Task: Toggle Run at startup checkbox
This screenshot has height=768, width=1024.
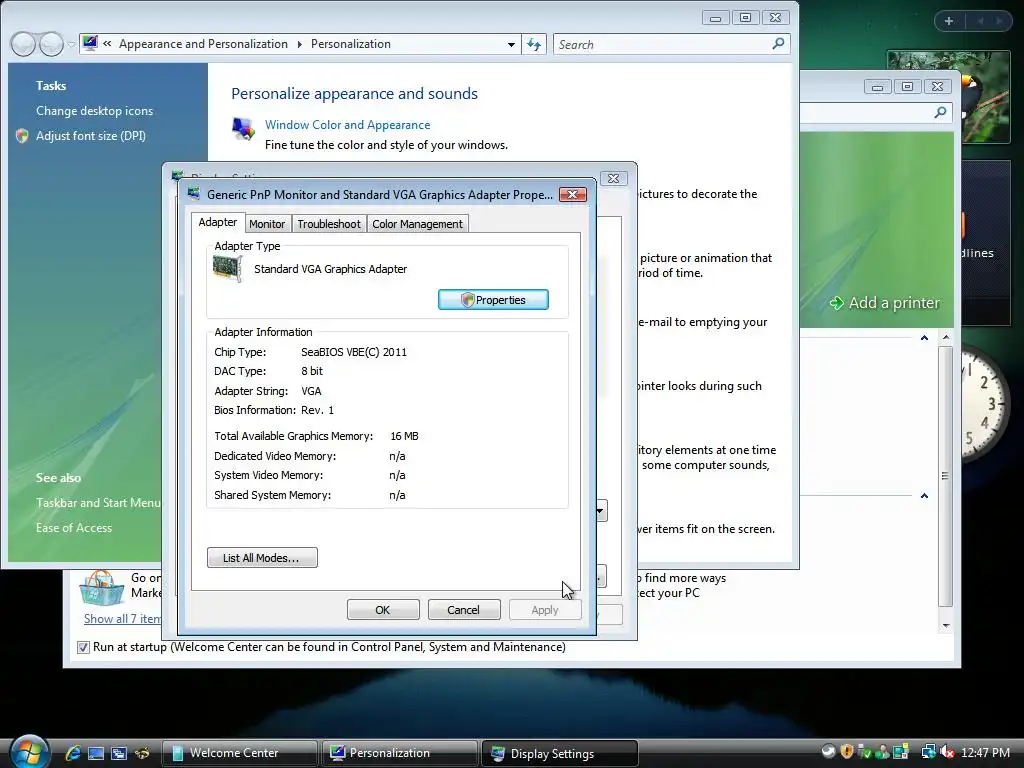Action: [83, 647]
